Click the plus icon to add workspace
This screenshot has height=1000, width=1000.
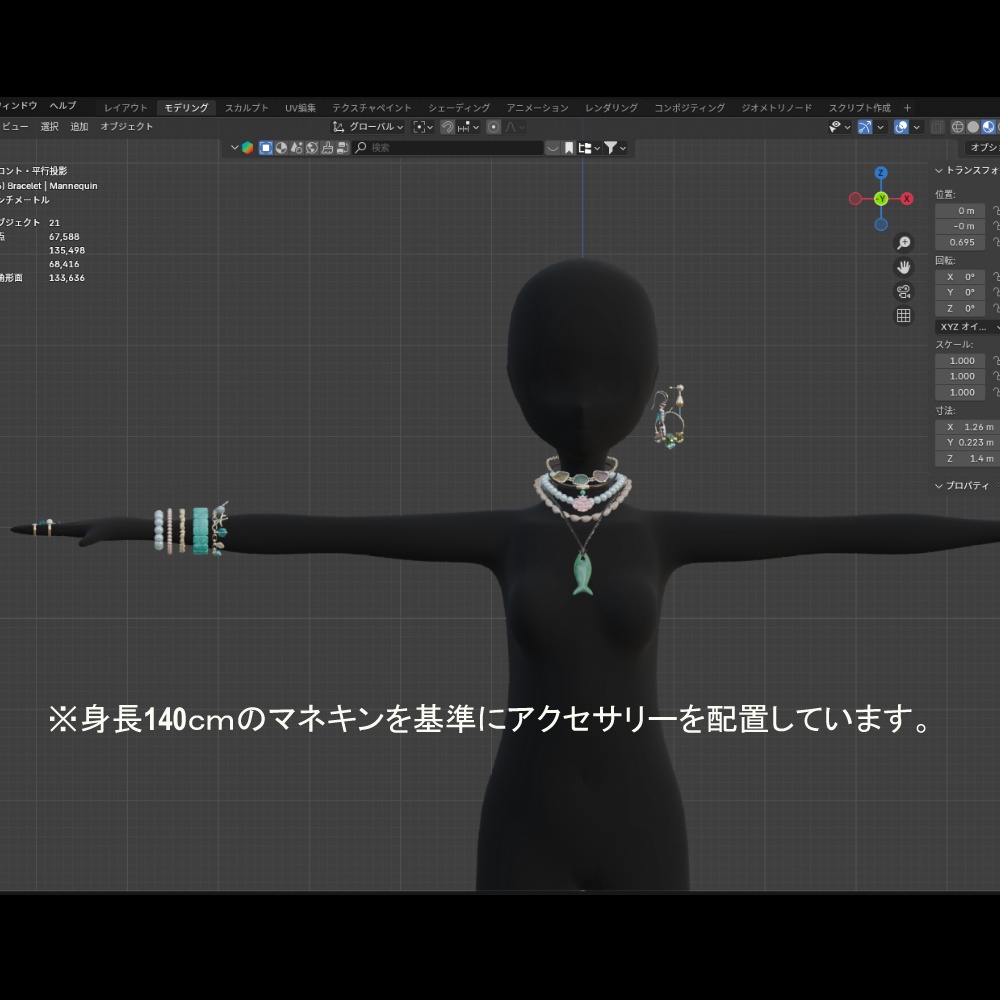pos(907,108)
